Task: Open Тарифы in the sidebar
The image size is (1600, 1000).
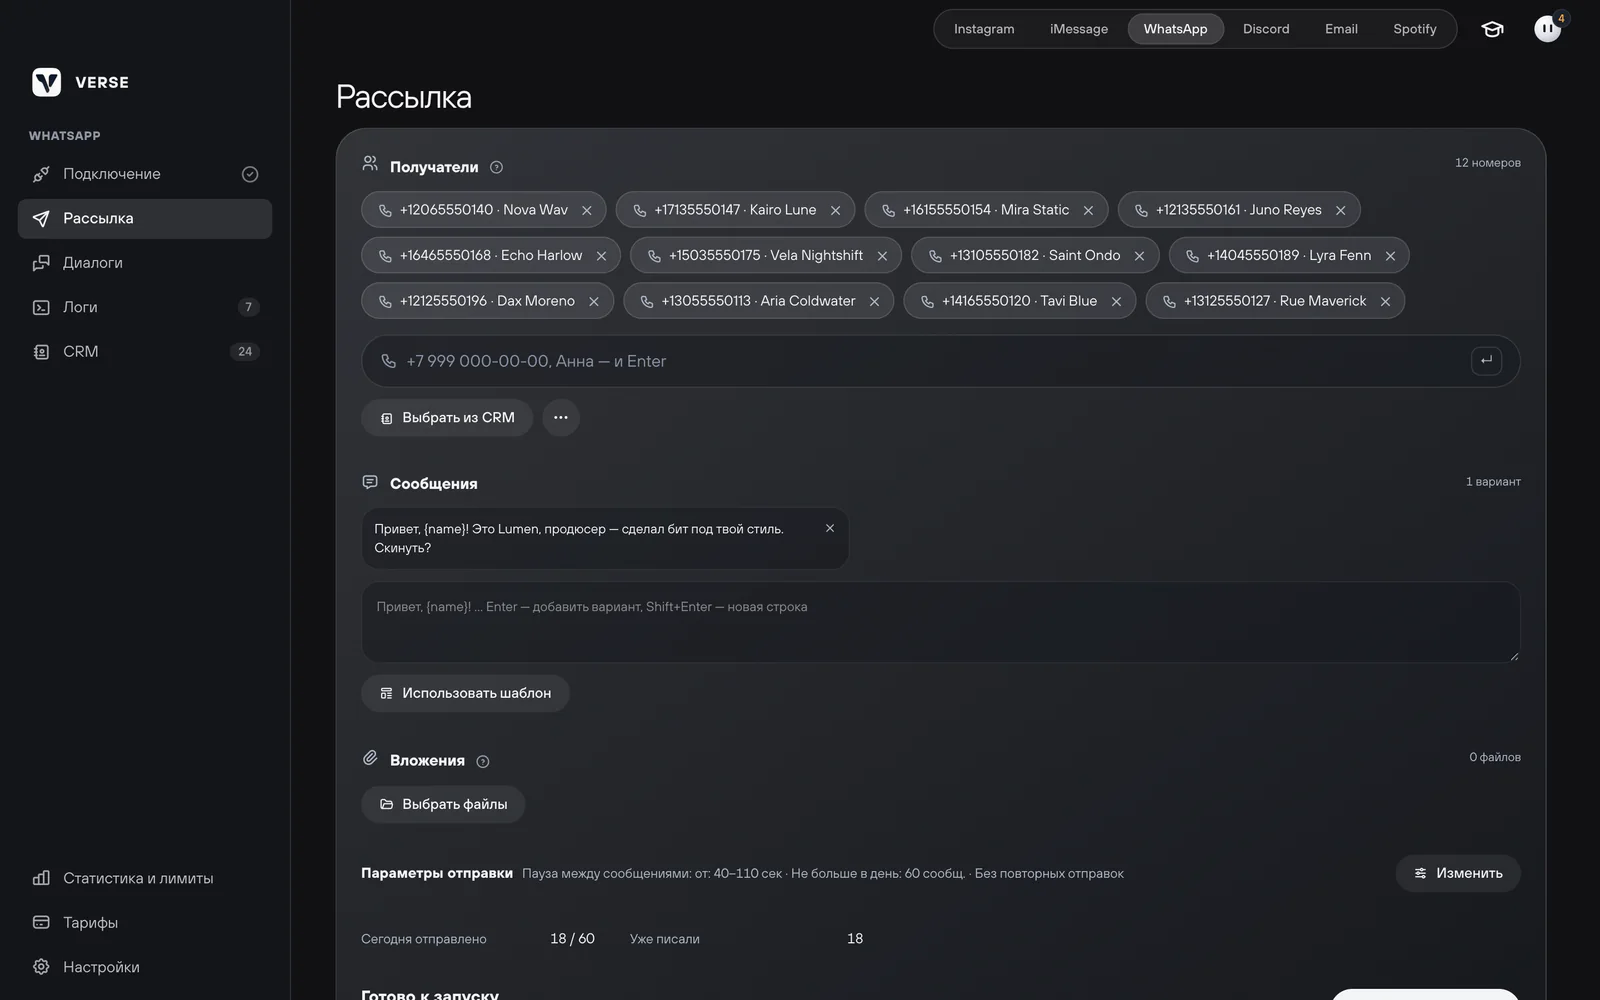Action: click(x=145, y=923)
